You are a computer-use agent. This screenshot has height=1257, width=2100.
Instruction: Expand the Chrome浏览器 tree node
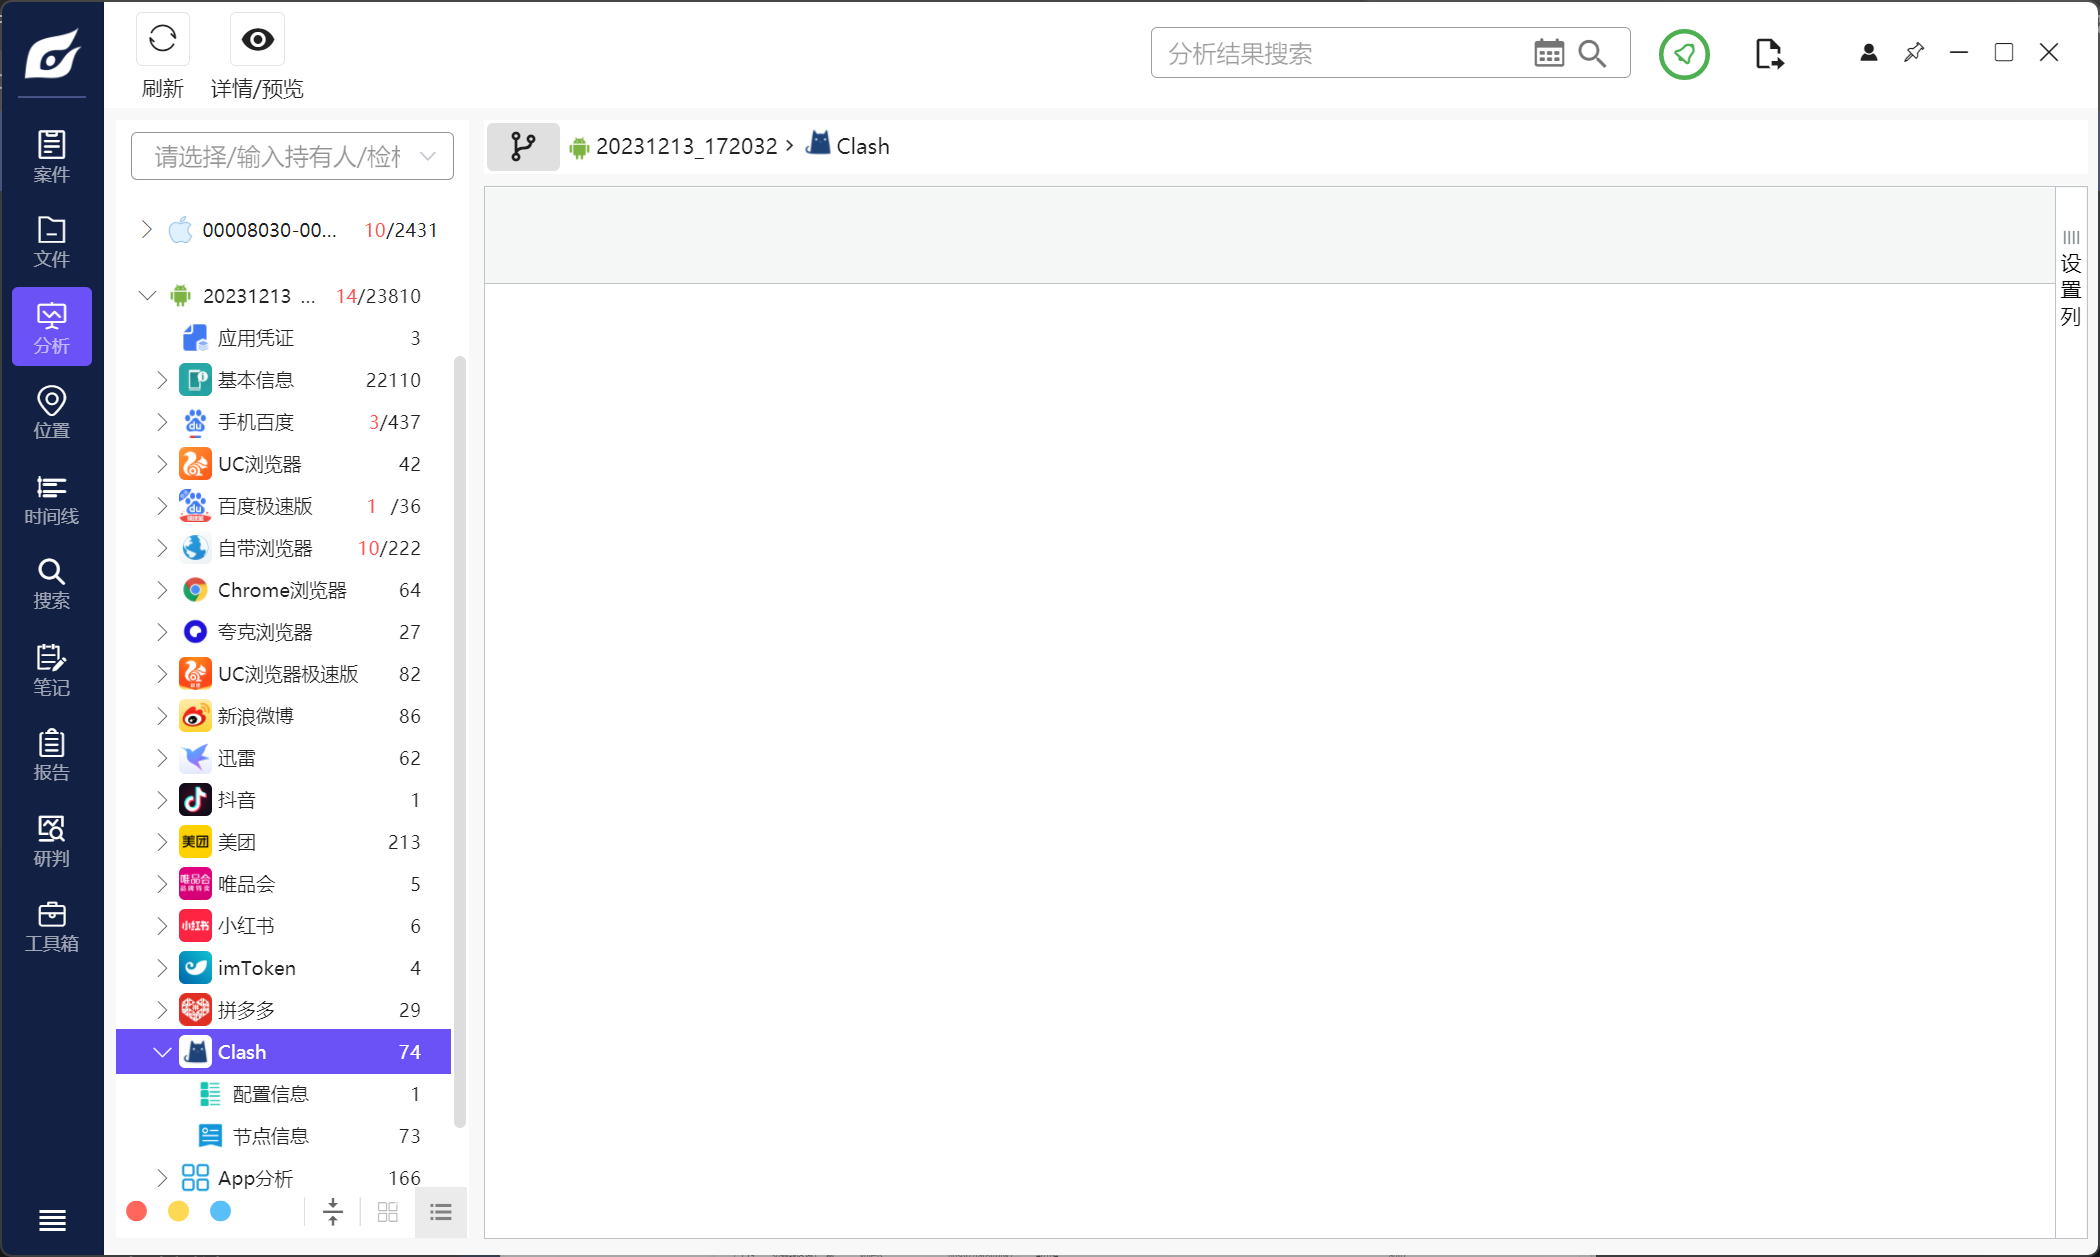pos(162,590)
